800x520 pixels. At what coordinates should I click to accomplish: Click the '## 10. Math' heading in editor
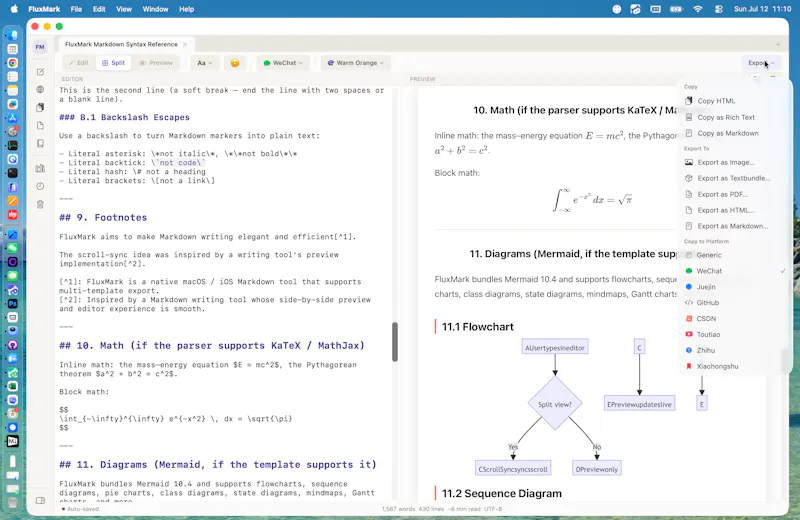(212, 345)
